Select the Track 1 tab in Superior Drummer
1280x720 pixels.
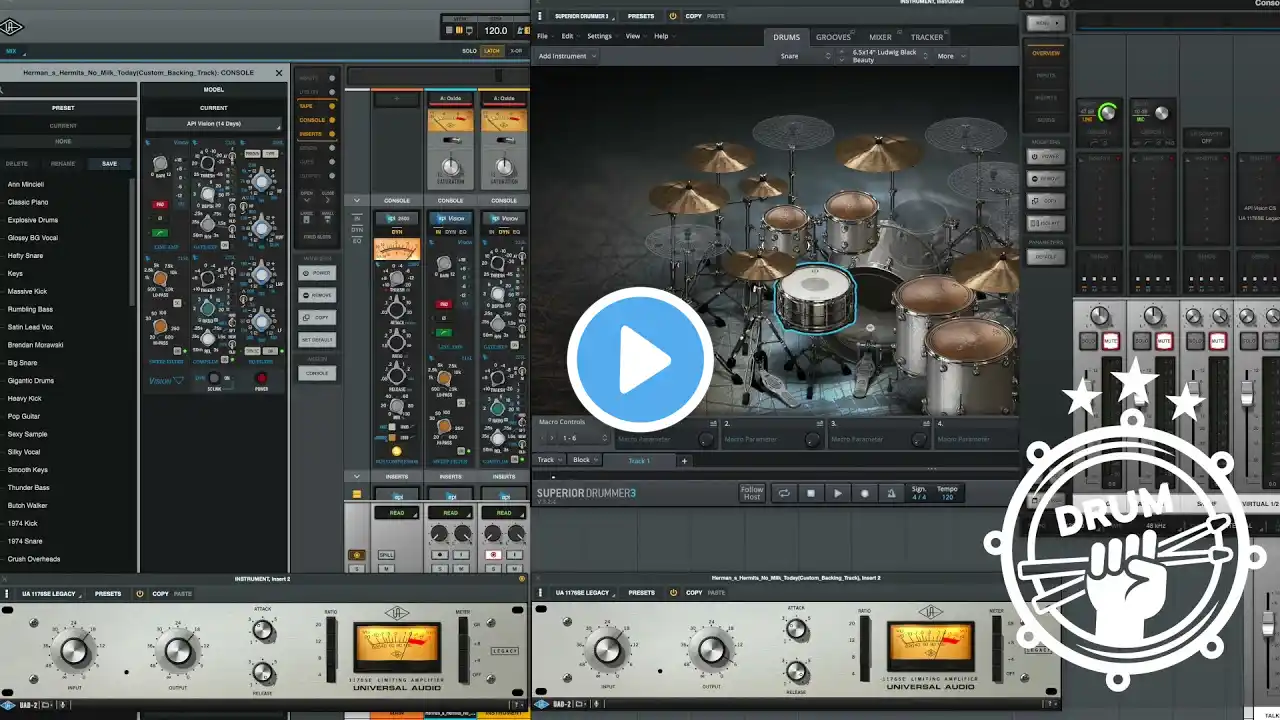tap(640, 461)
